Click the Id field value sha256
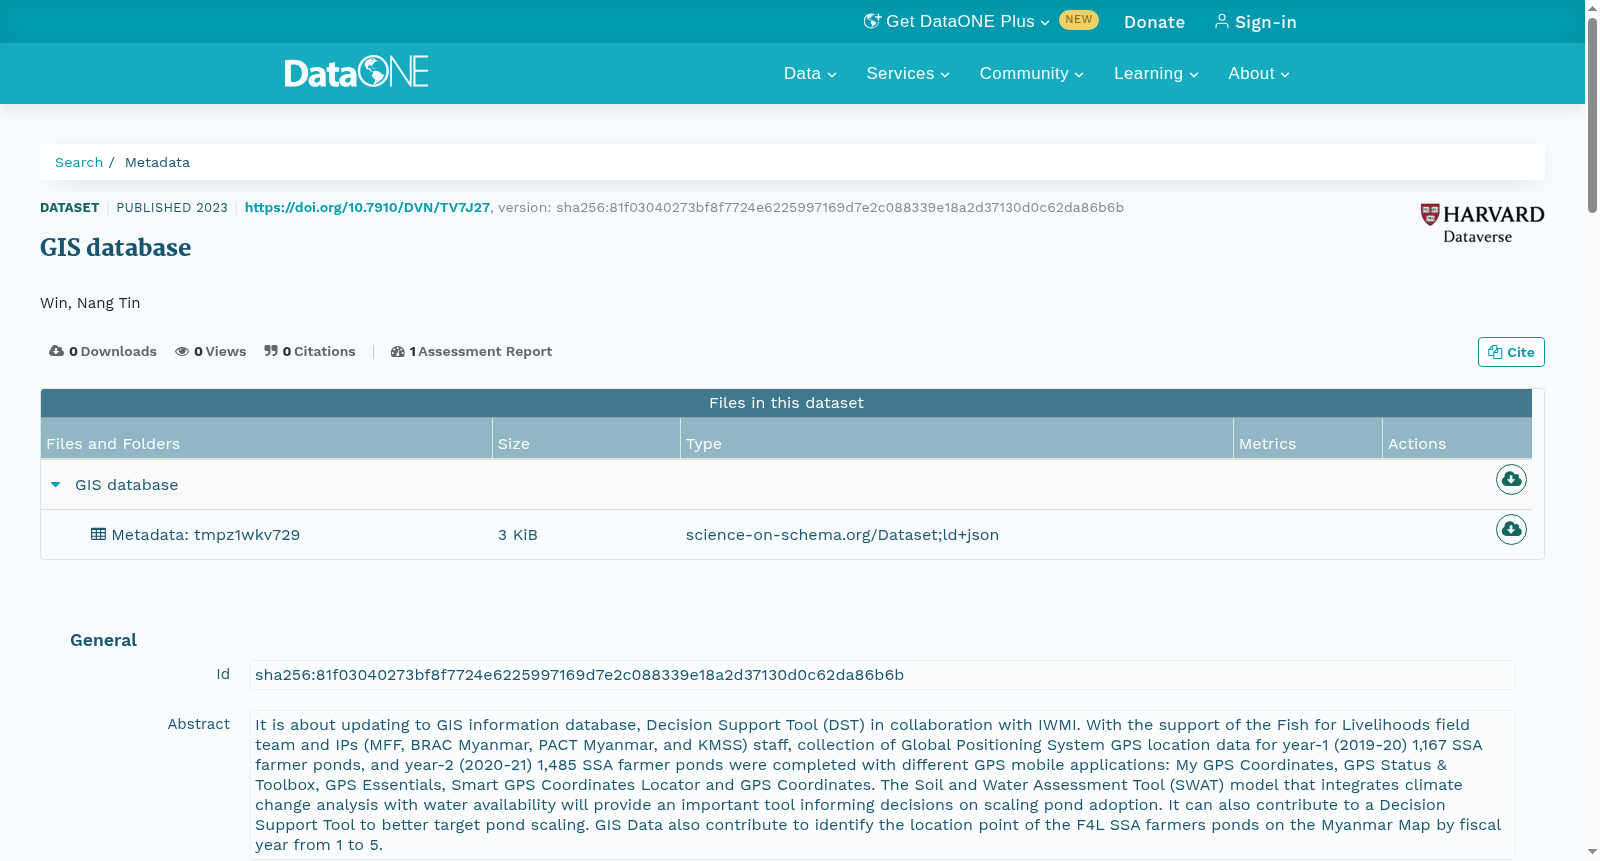1600x861 pixels. coord(882,675)
